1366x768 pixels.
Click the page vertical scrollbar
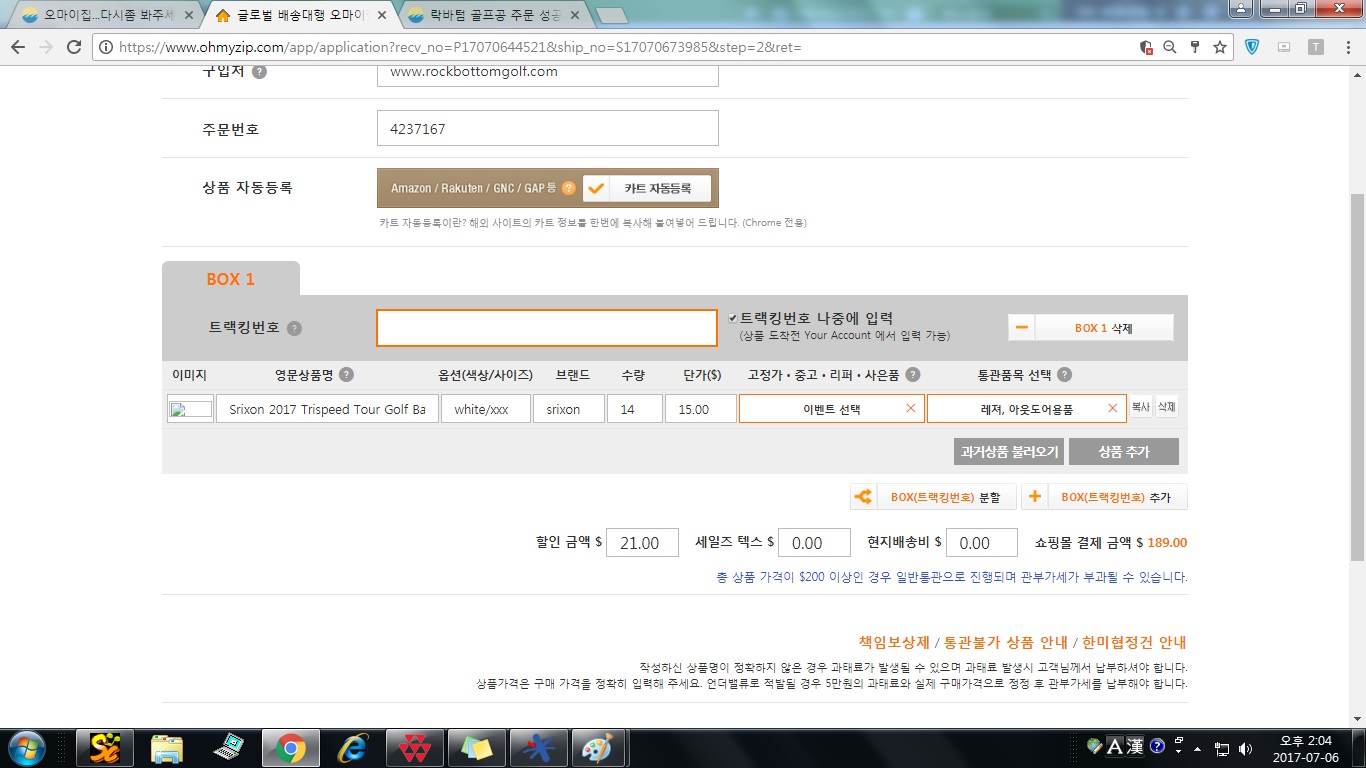1357,380
